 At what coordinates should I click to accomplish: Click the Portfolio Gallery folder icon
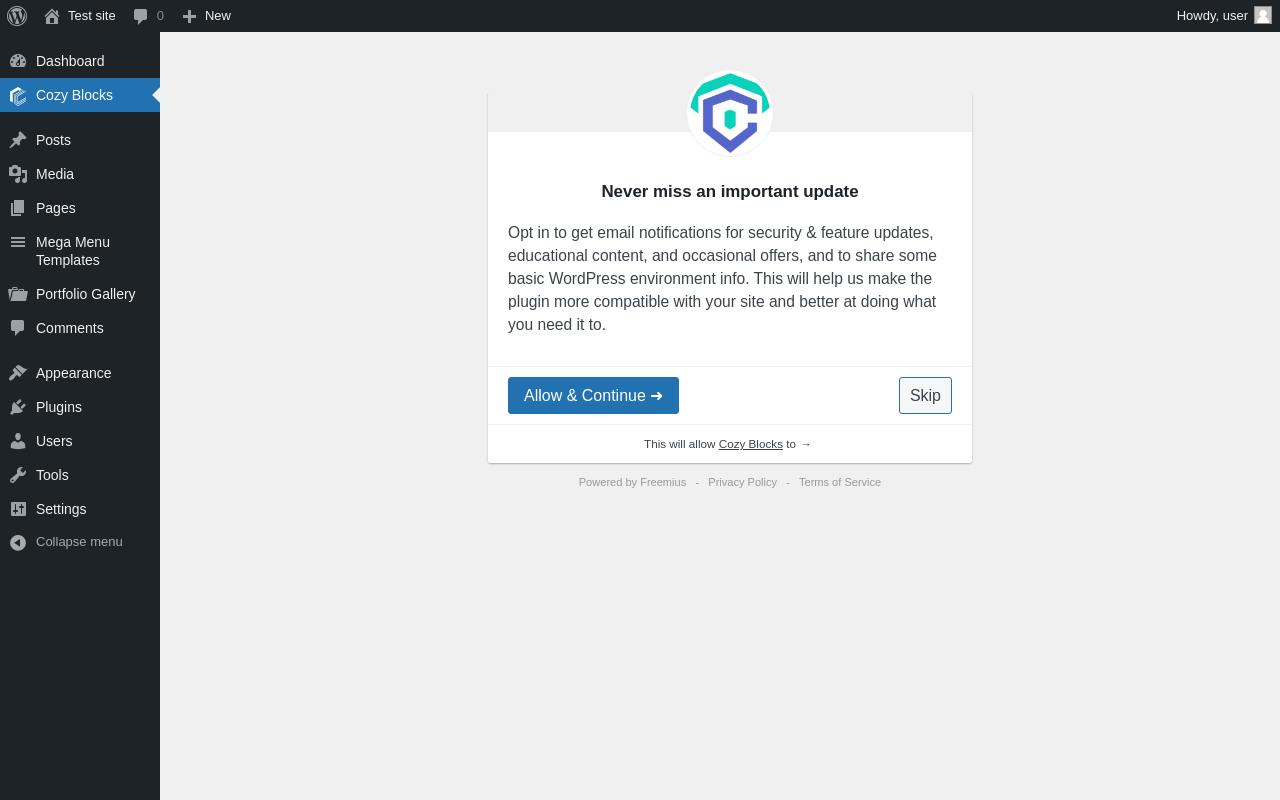pyautogui.click(x=18, y=294)
